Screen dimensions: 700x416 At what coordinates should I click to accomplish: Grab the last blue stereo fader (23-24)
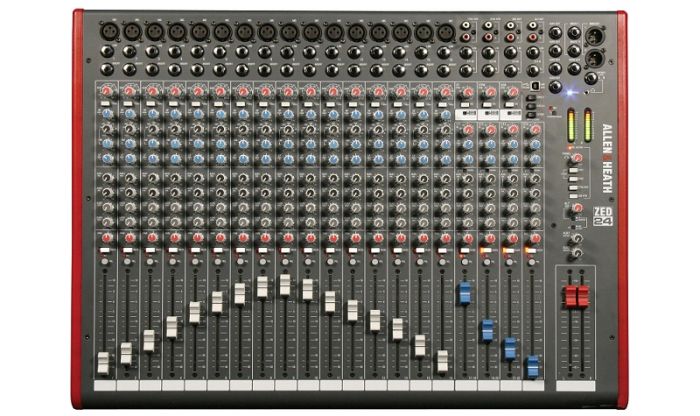[x=533, y=367]
